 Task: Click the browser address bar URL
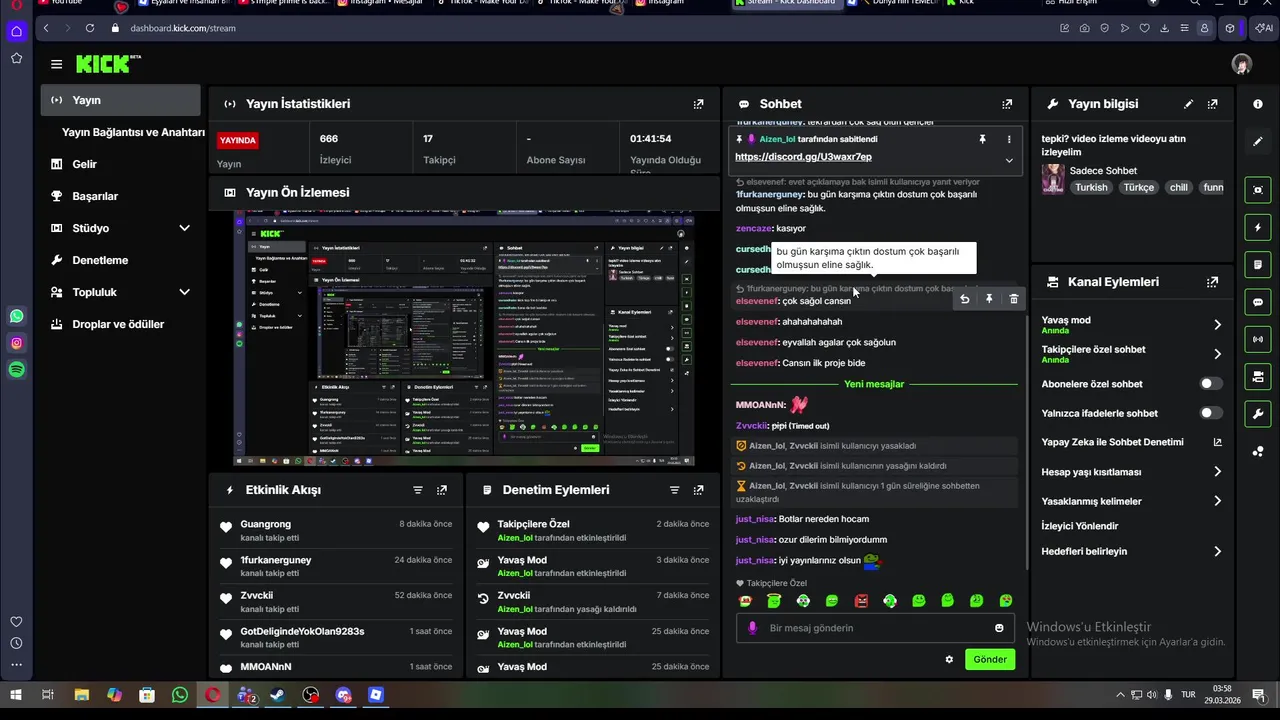click(x=183, y=28)
